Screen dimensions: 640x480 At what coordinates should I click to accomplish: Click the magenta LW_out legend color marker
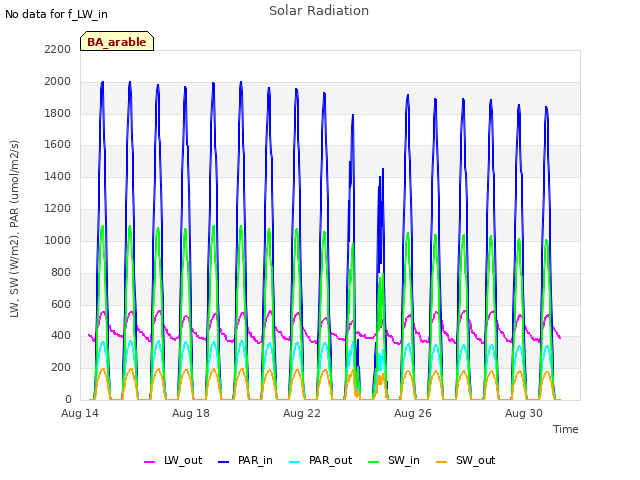point(149,462)
